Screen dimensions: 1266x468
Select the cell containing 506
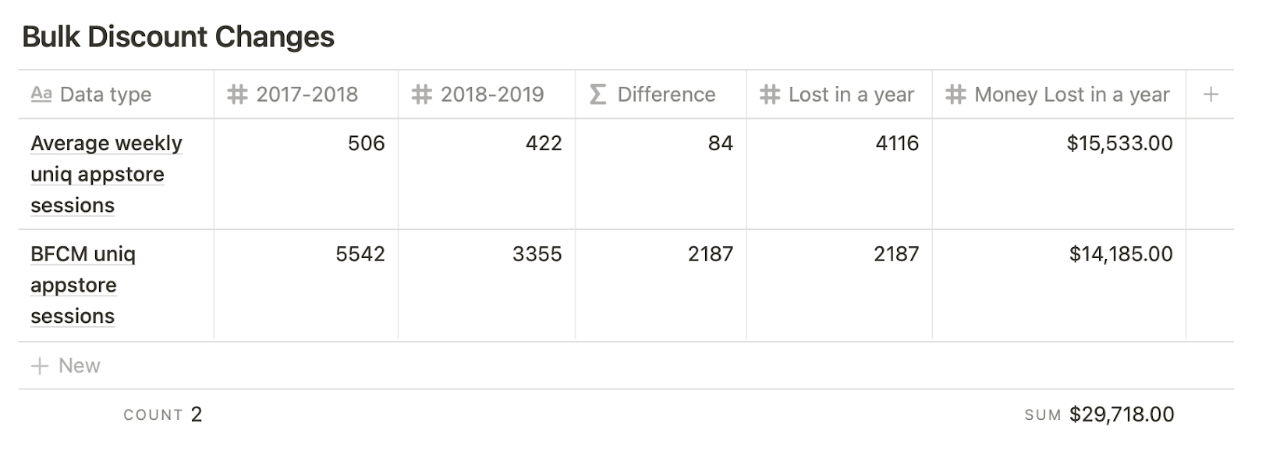tap(306, 174)
